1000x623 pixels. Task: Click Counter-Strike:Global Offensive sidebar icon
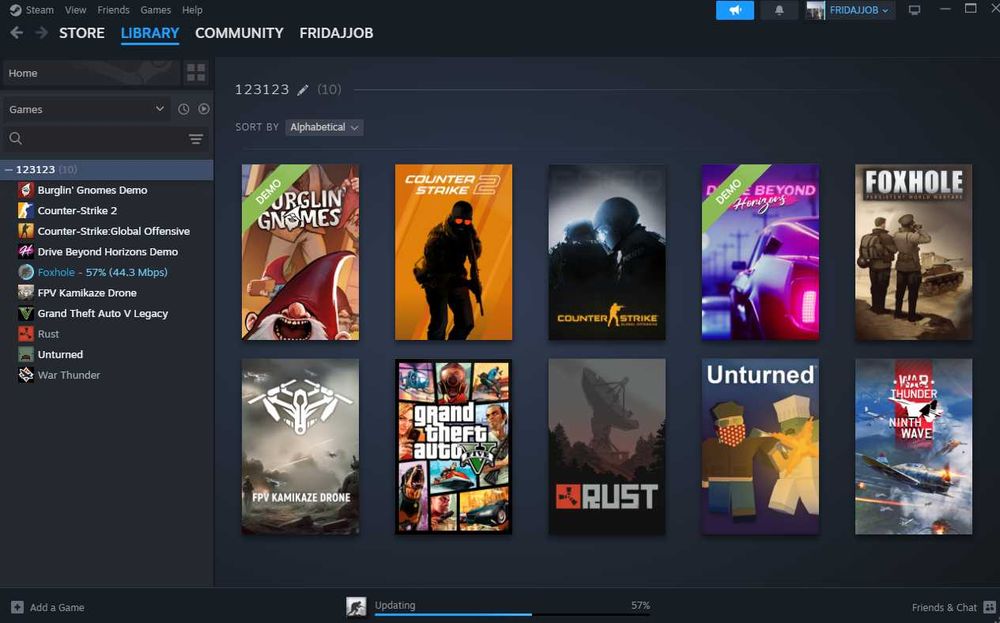[x=26, y=230]
